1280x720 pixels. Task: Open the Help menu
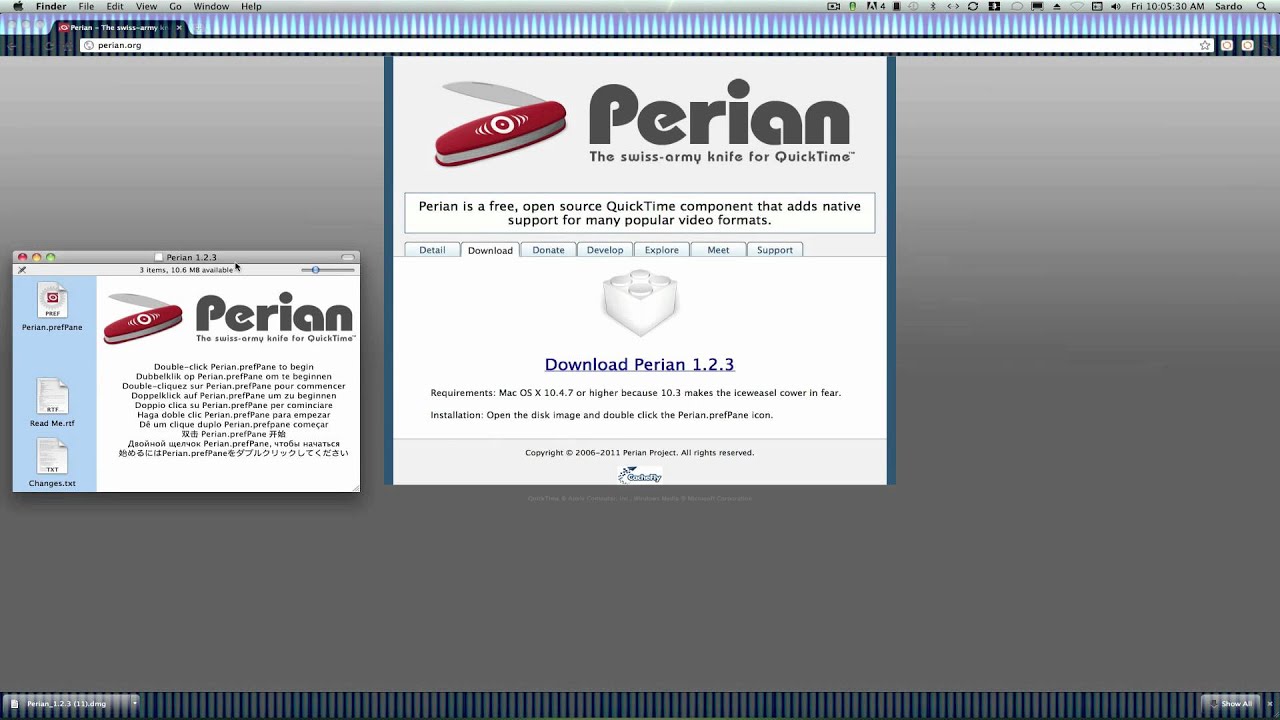pyautogui.click(x=251, y=6)
